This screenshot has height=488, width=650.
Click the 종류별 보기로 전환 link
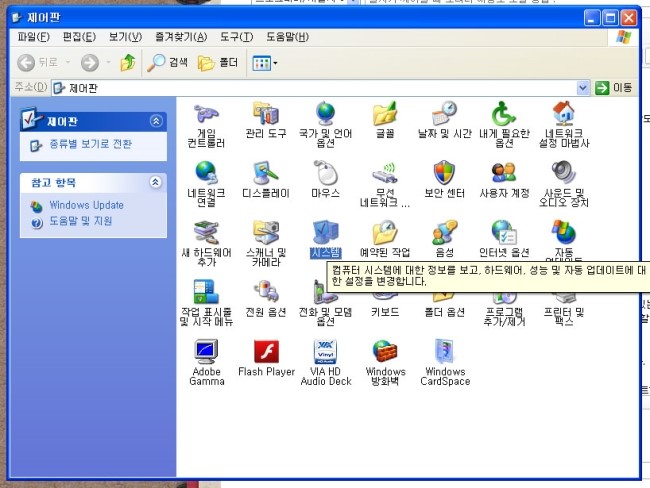point(90,144)
